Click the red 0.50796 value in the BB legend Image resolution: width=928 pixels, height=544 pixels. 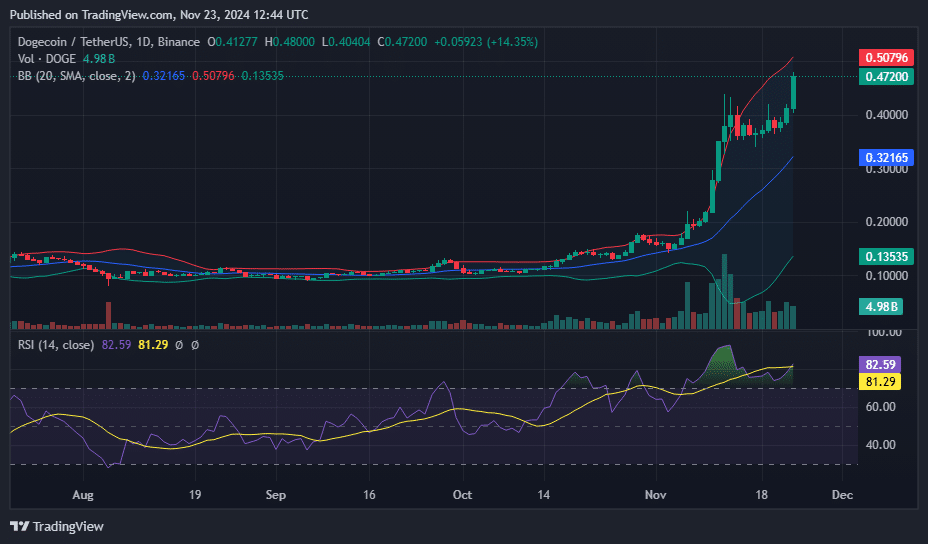tap(213, 76)
